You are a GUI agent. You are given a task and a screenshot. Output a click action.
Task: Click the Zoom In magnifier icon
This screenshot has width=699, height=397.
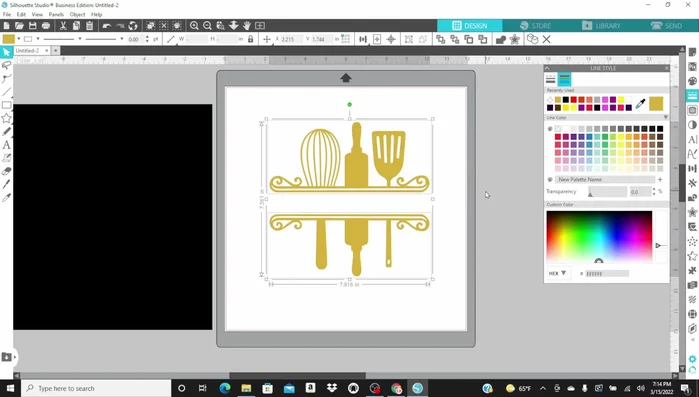194,26
